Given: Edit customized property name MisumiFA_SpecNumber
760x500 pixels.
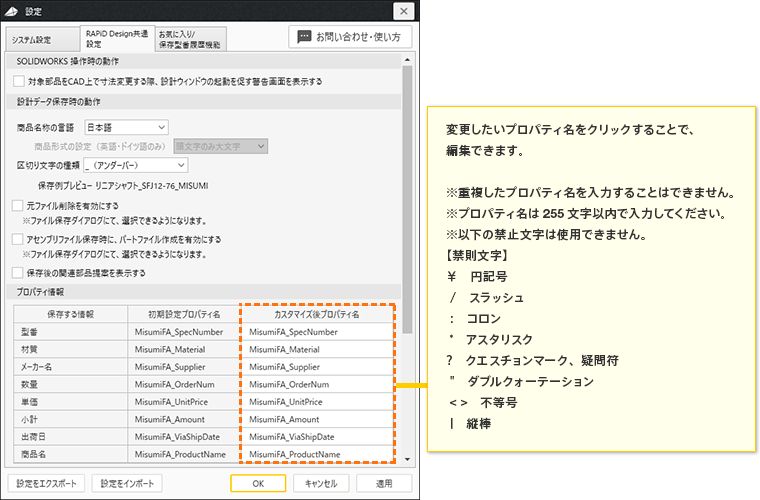Looking at the screenshot, I should tap(317, 332).
